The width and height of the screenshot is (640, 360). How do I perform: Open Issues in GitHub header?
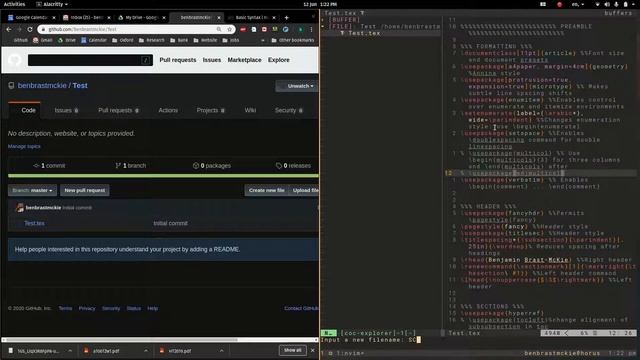coord(212,60)
